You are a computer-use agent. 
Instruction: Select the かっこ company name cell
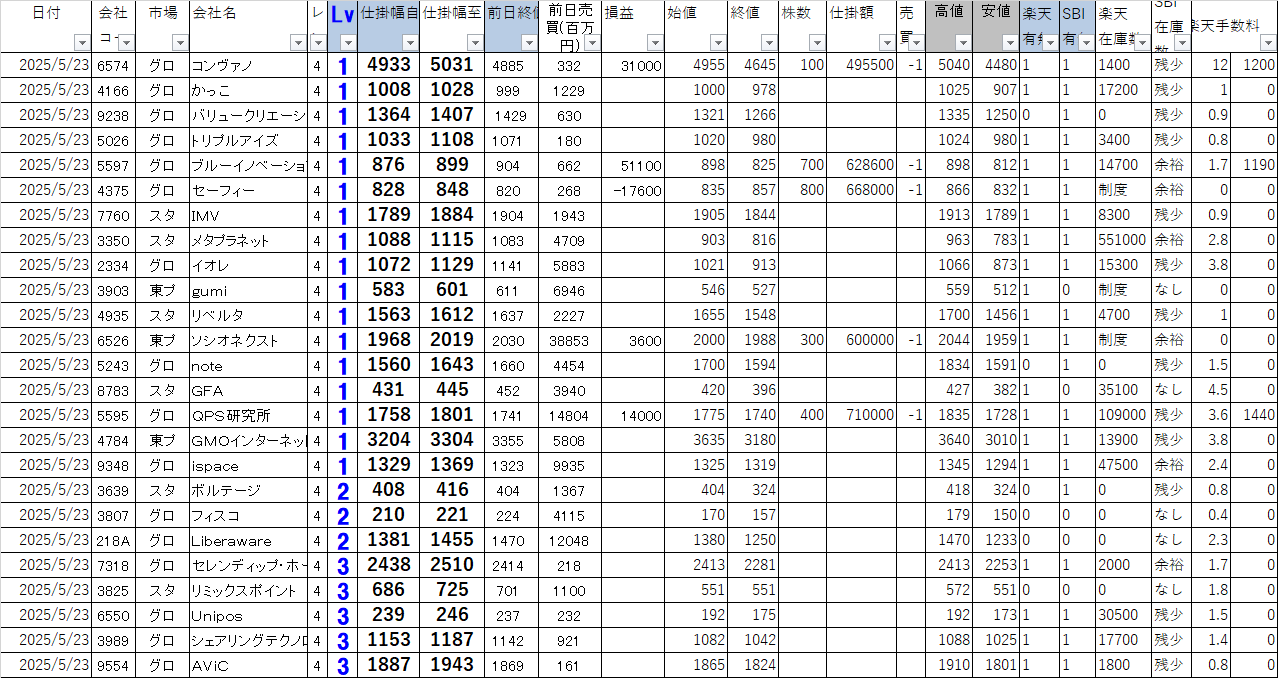248,90
